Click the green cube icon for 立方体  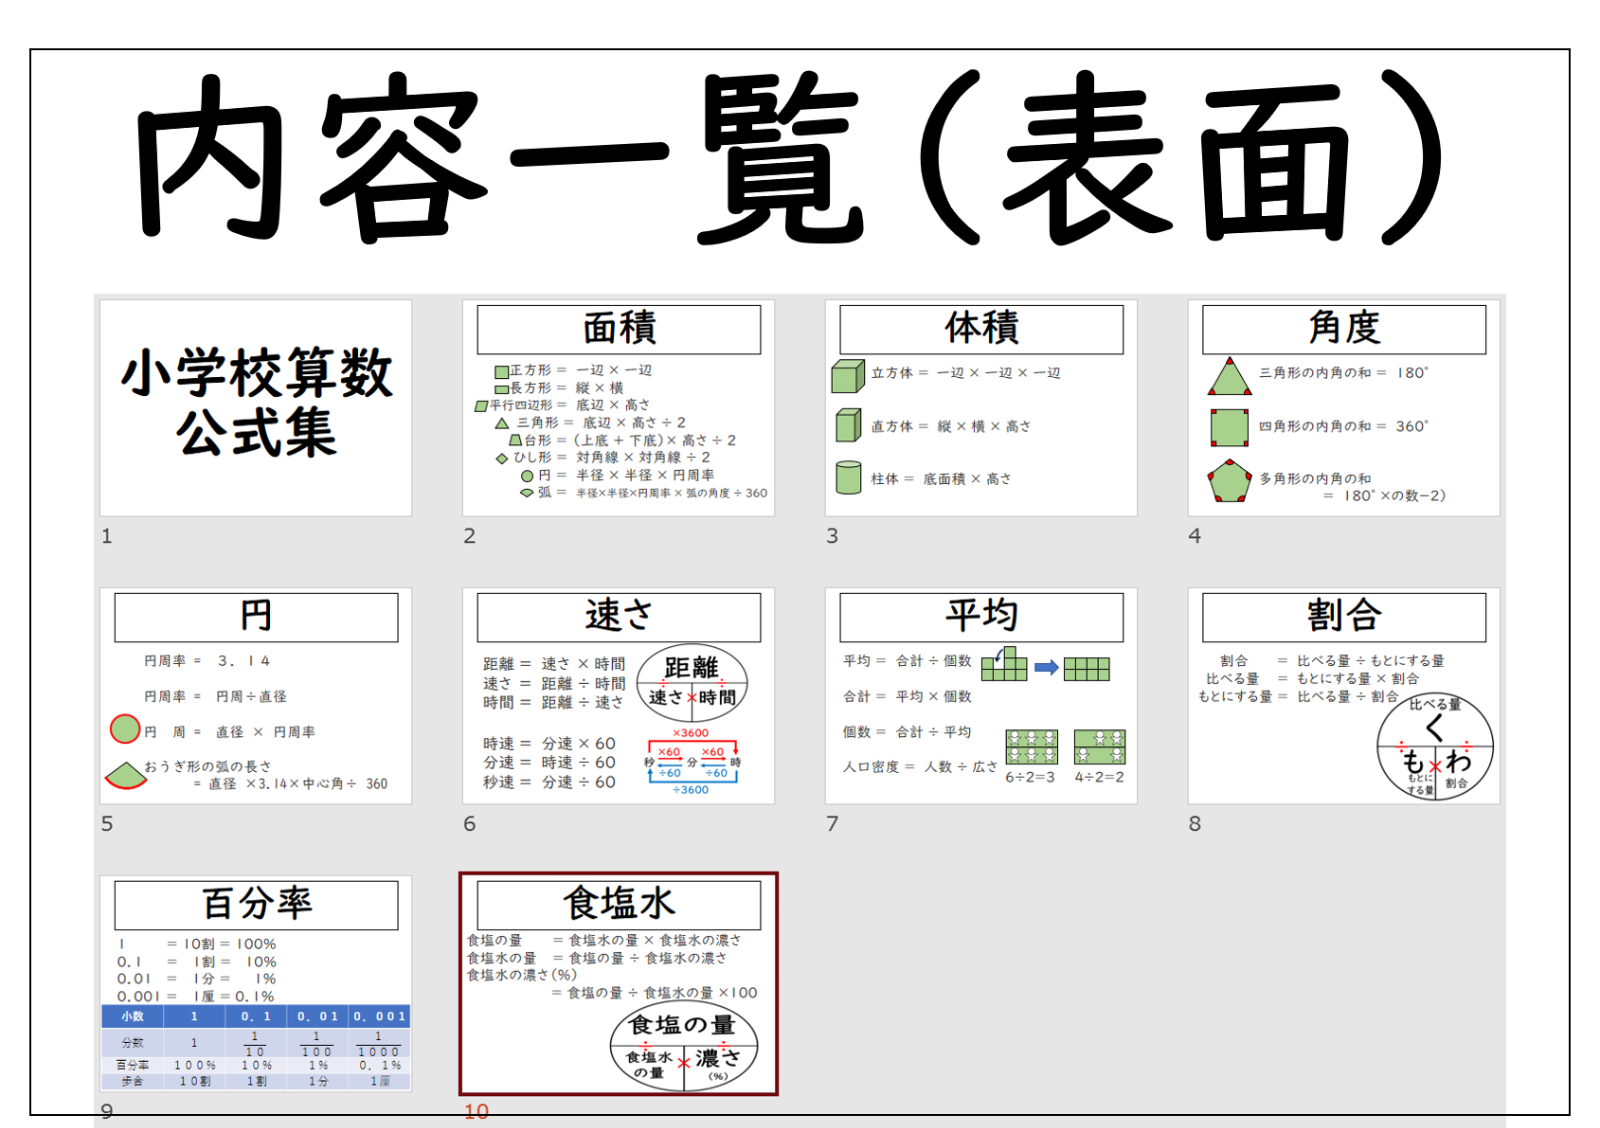(x=848, y=375)
